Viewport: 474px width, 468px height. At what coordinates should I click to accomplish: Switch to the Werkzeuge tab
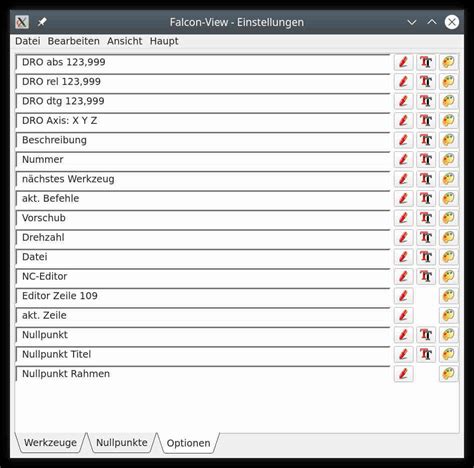(x=50, y=443)
